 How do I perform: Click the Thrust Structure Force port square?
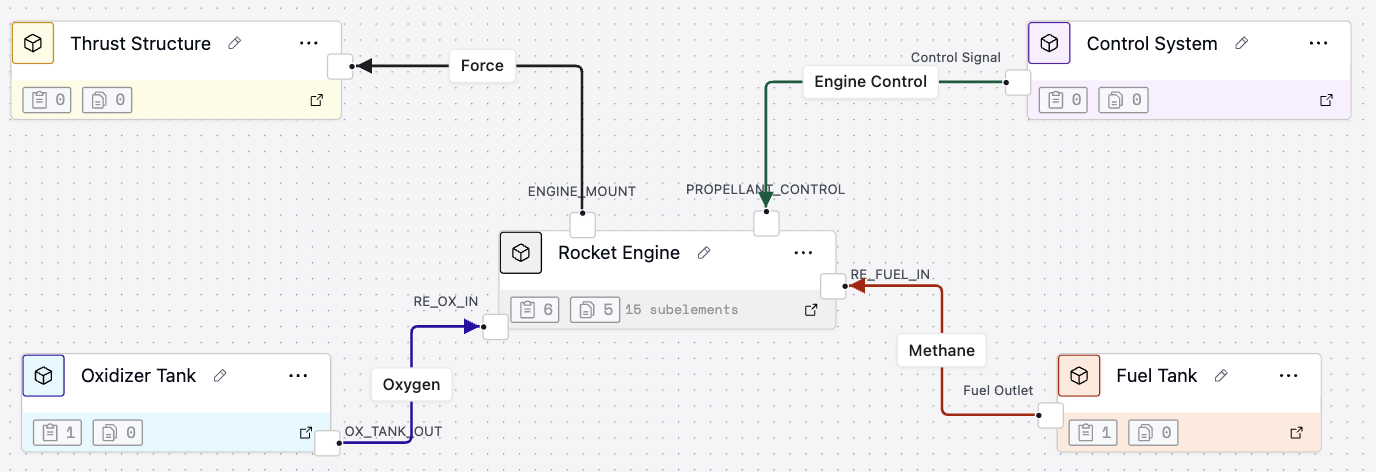click(x=341, y=66)
